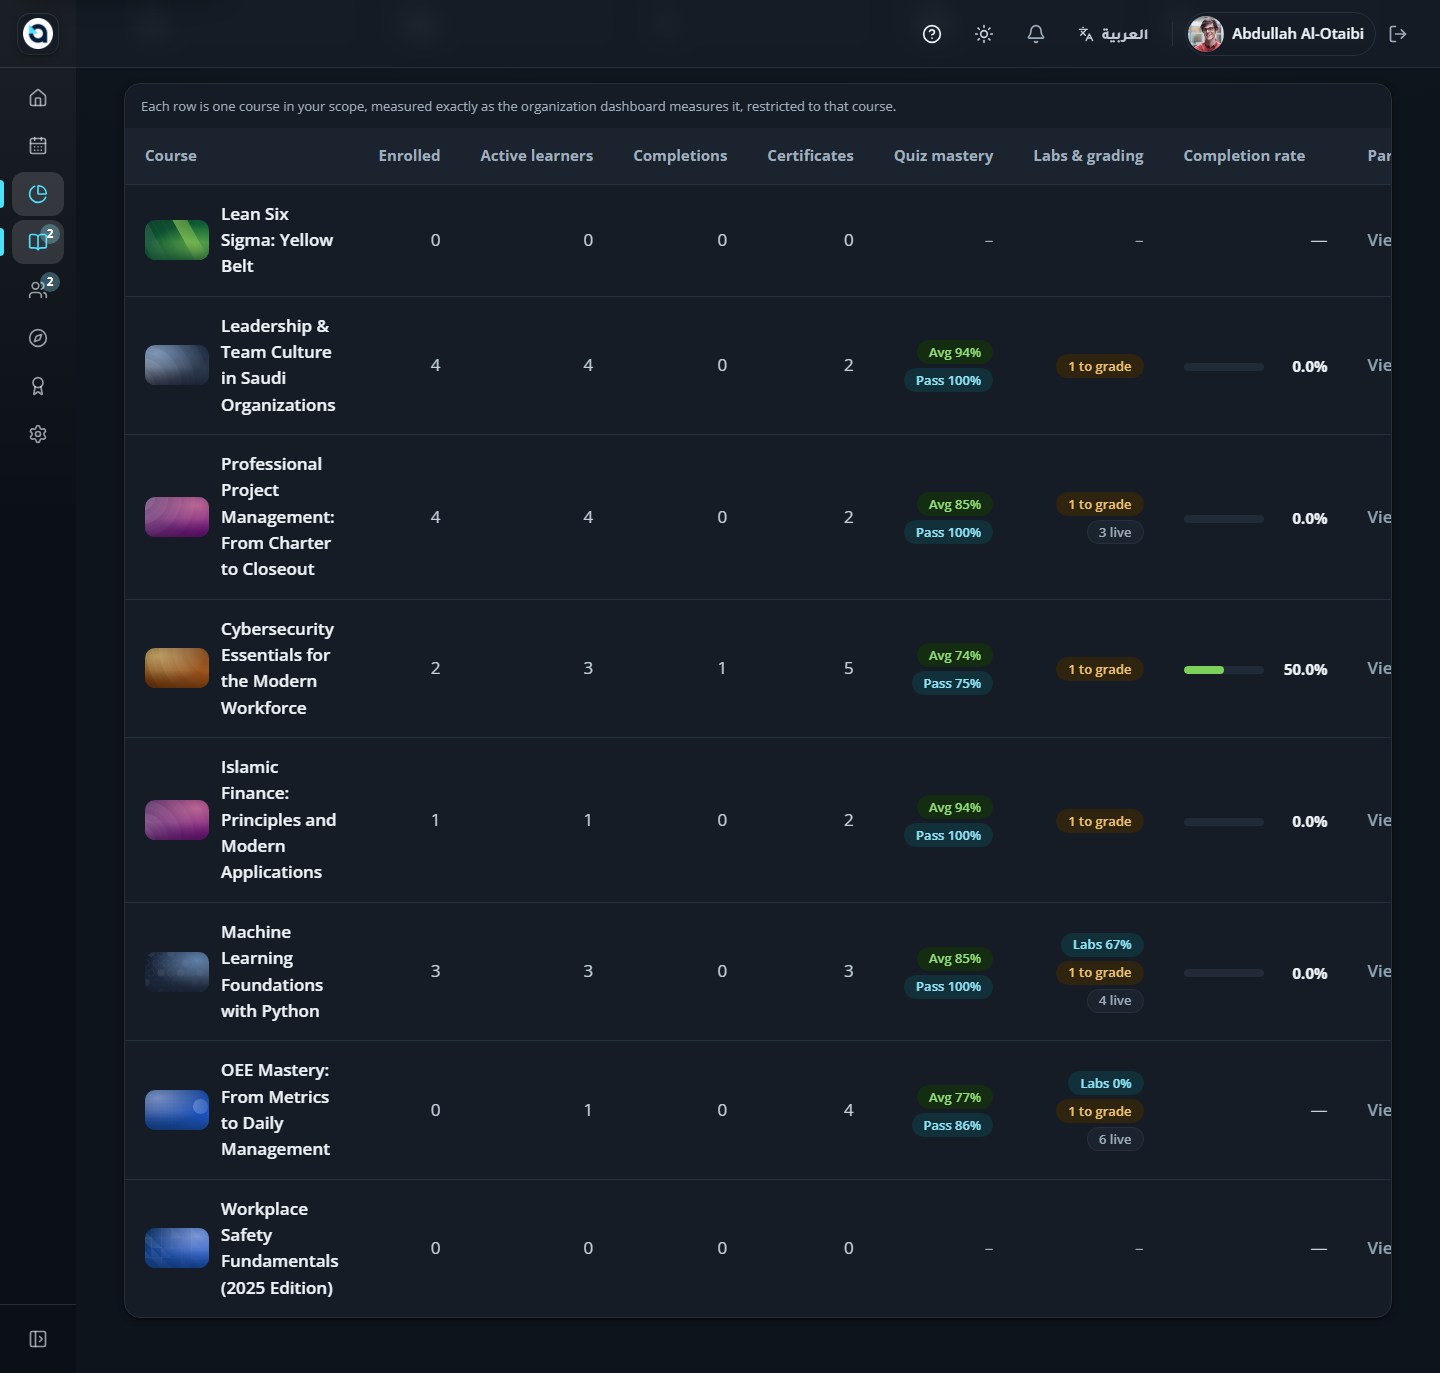Go to Home in the sidebar
This screenshot has width=1440, height=1373.
click(x=38, y=98)
